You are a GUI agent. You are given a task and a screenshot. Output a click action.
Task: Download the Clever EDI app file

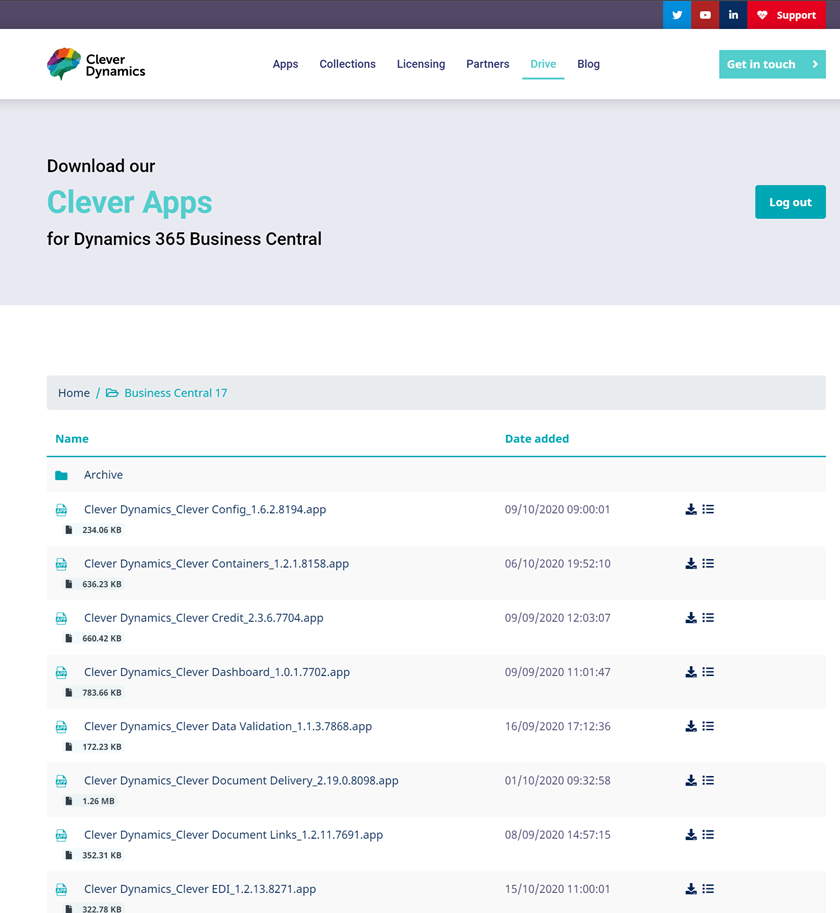pos(691,889)
